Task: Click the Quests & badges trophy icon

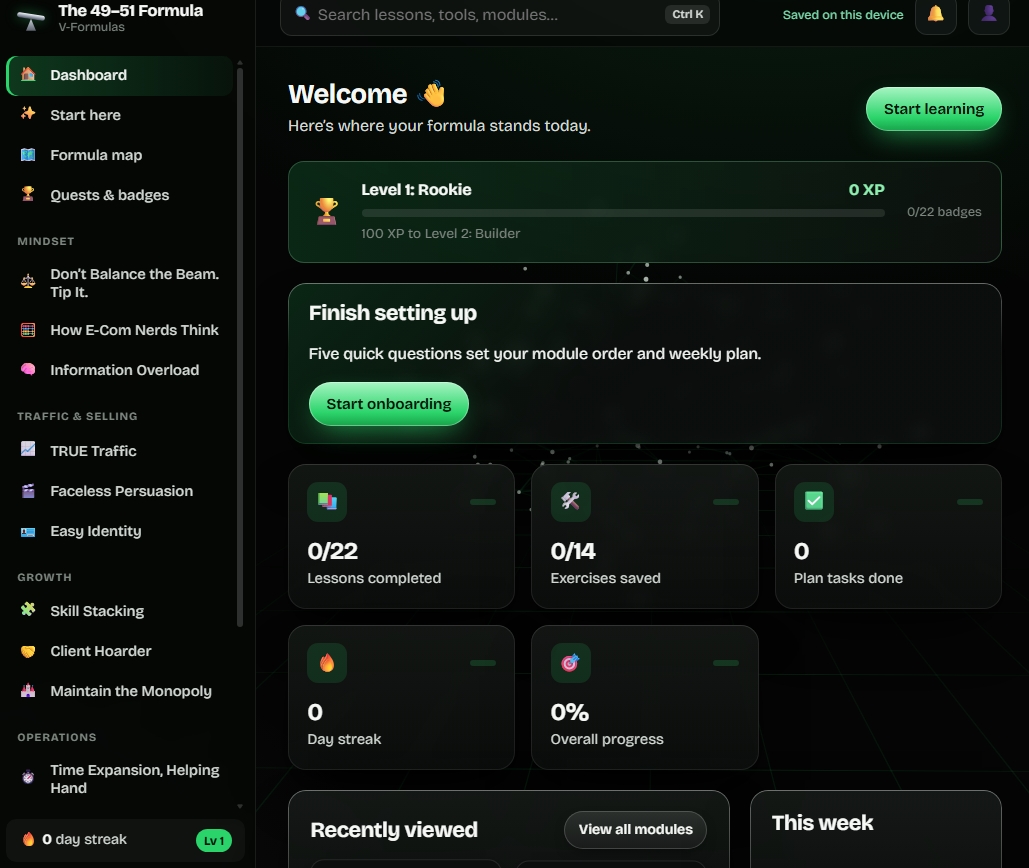Action: pyautogui.click(x=28, y=194)
